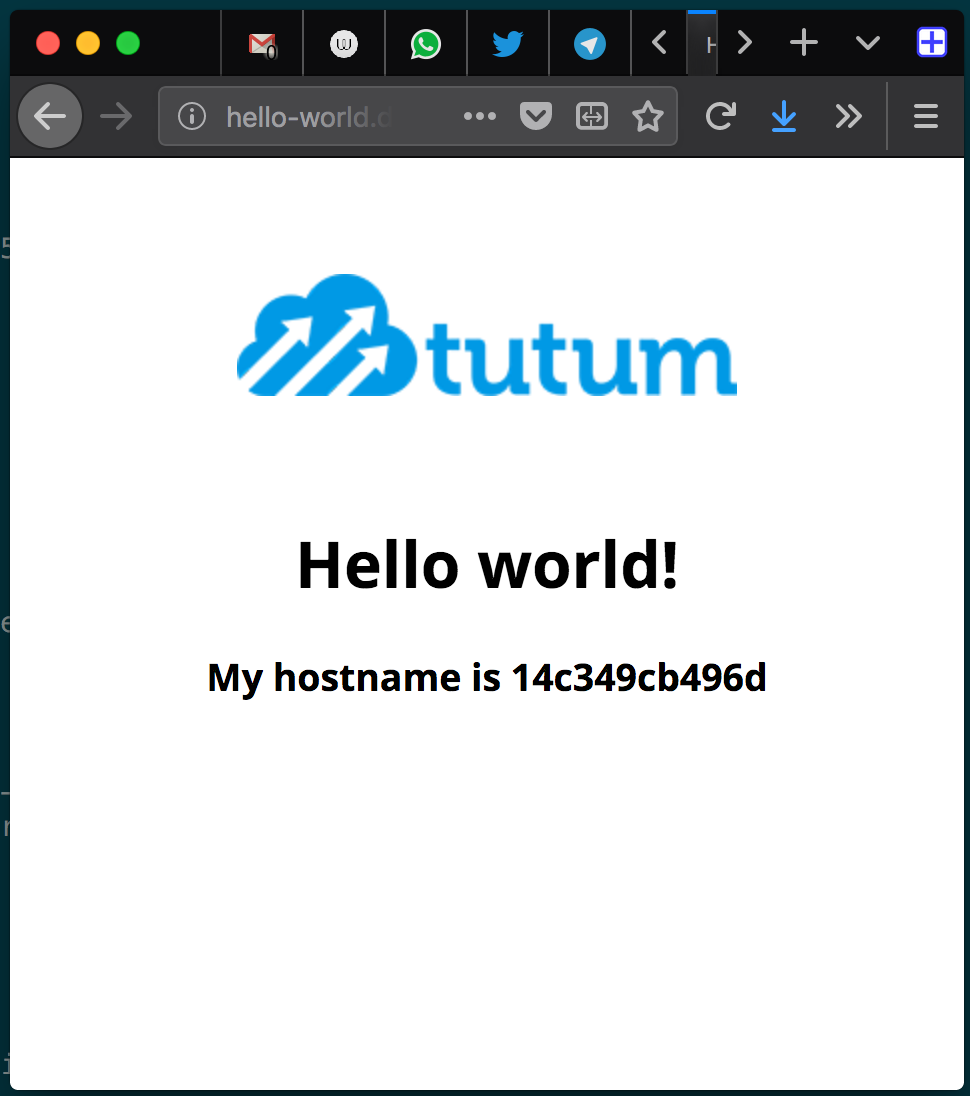Open the page actions three-dots menu
Screen dimensions: 970x1096
click(x=479, y=116)
